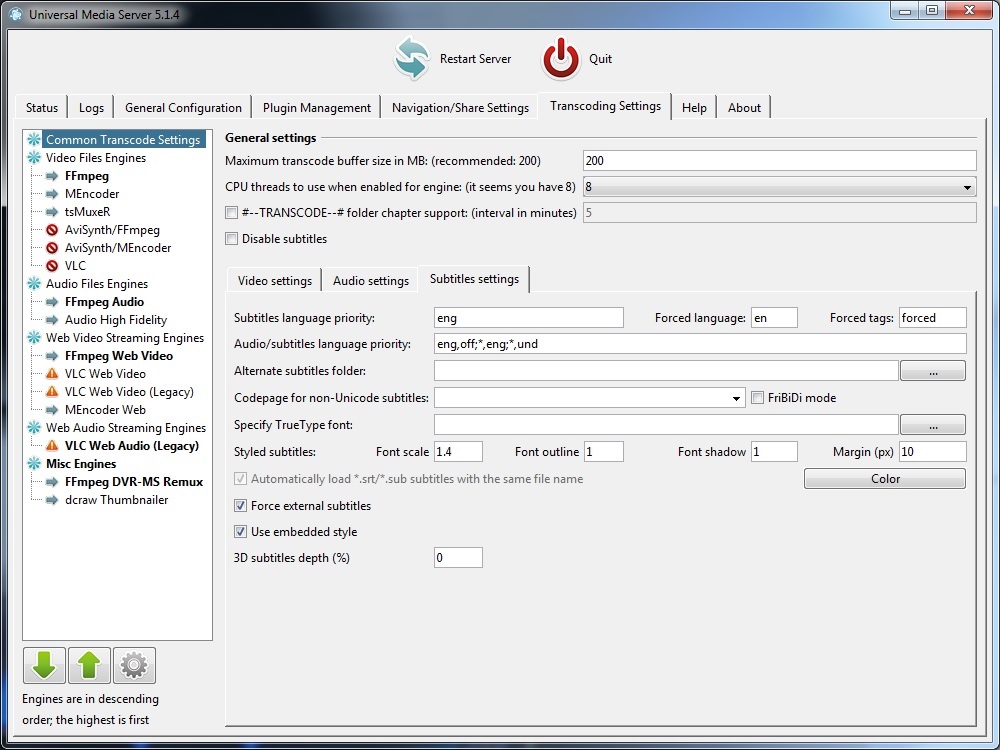Click the tsMuxeR engine arrow icon
This screenshot has height=750, width=1000.
[52, 212]
